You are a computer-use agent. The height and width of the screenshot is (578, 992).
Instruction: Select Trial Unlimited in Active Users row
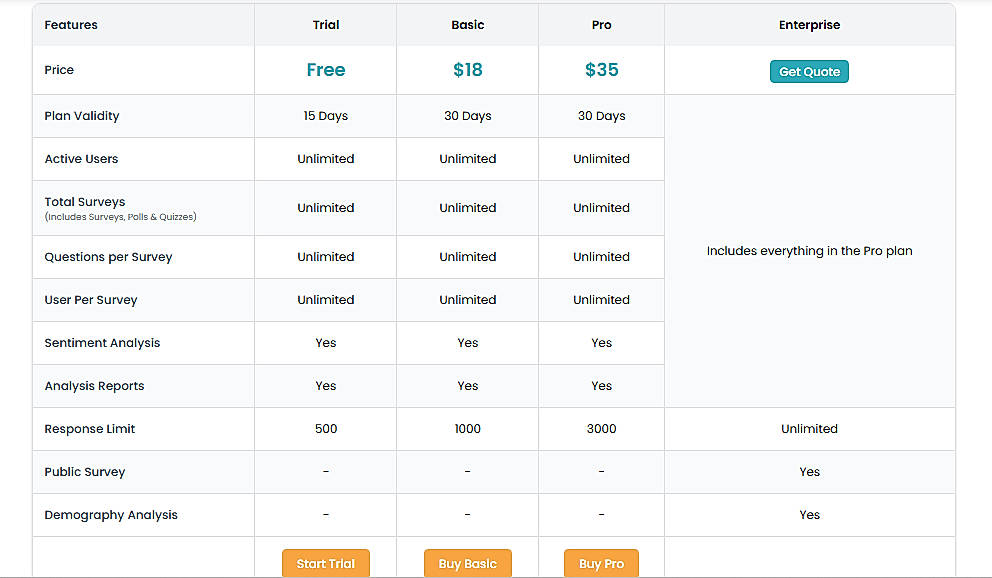[x=326, y=159]
